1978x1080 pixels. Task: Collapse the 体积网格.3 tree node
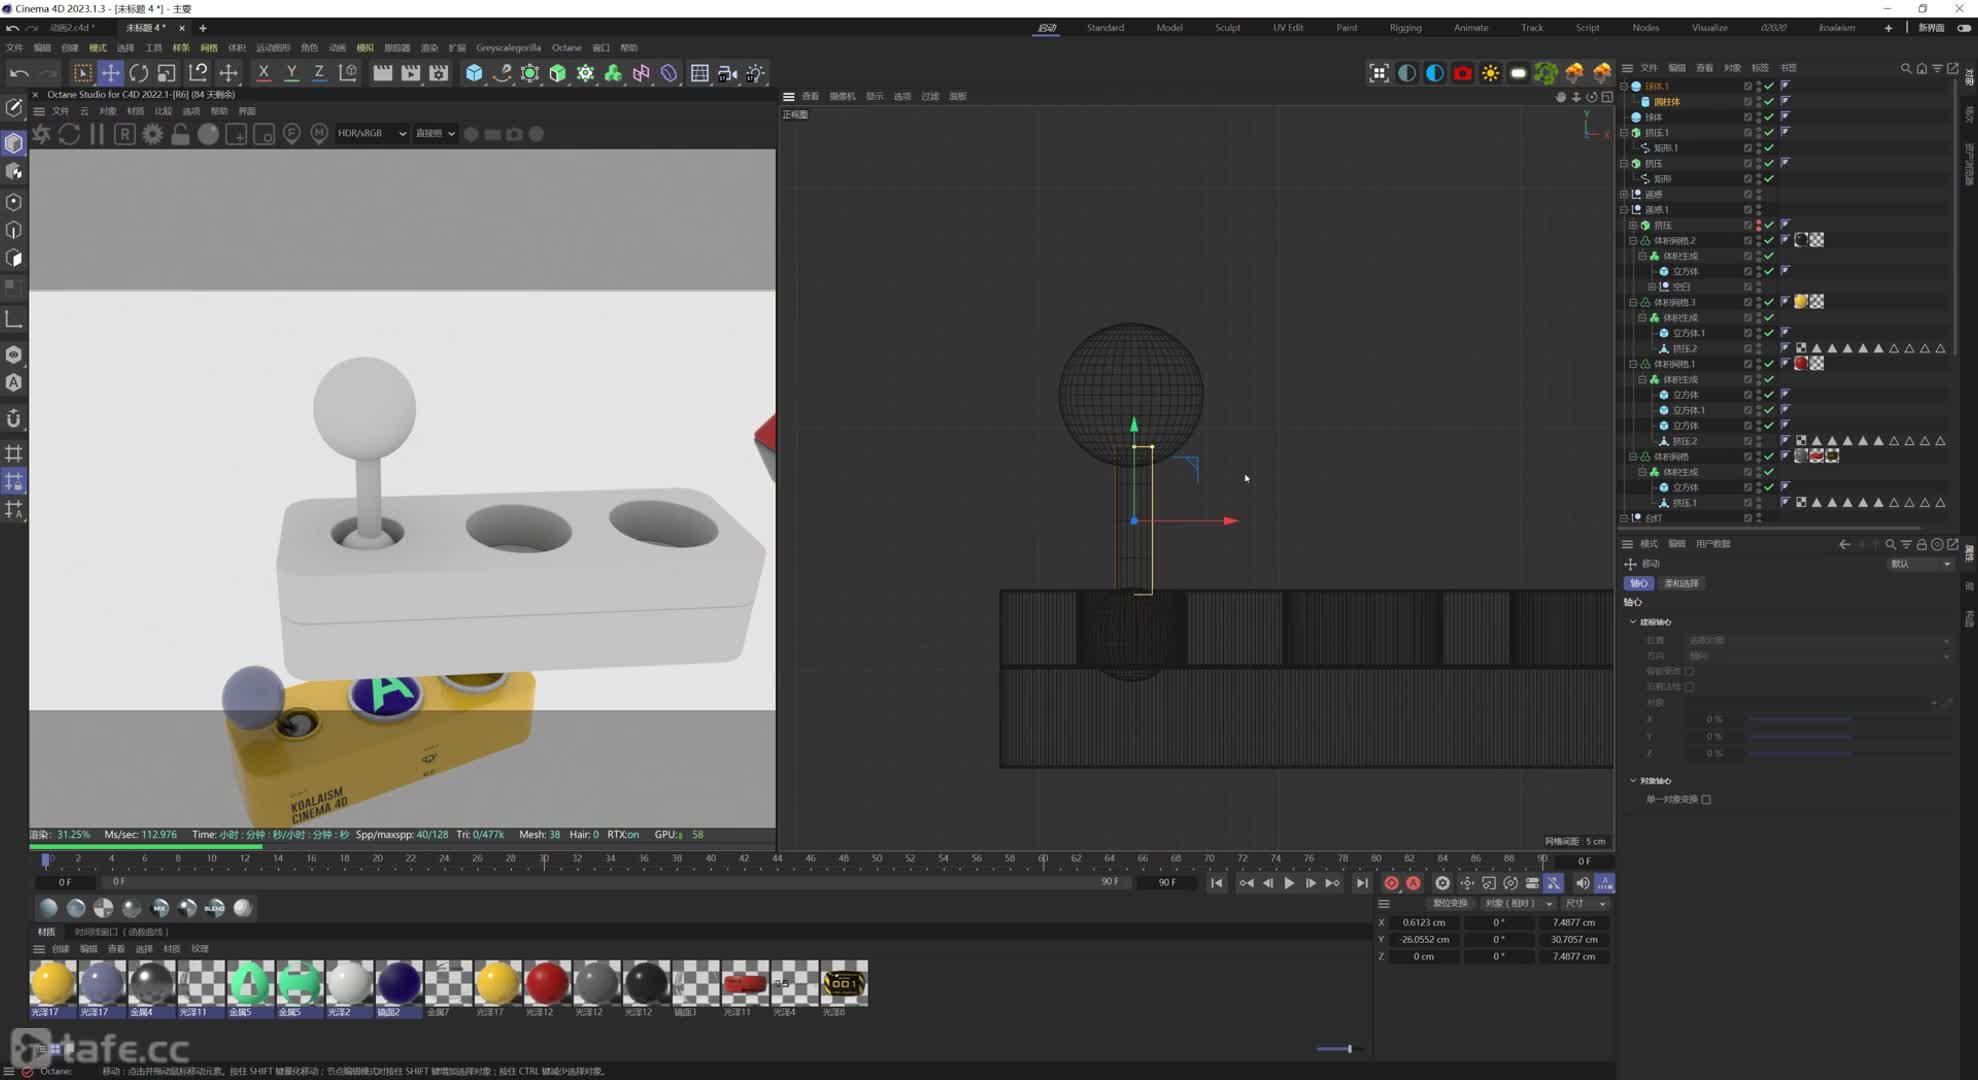point(1633,302)
